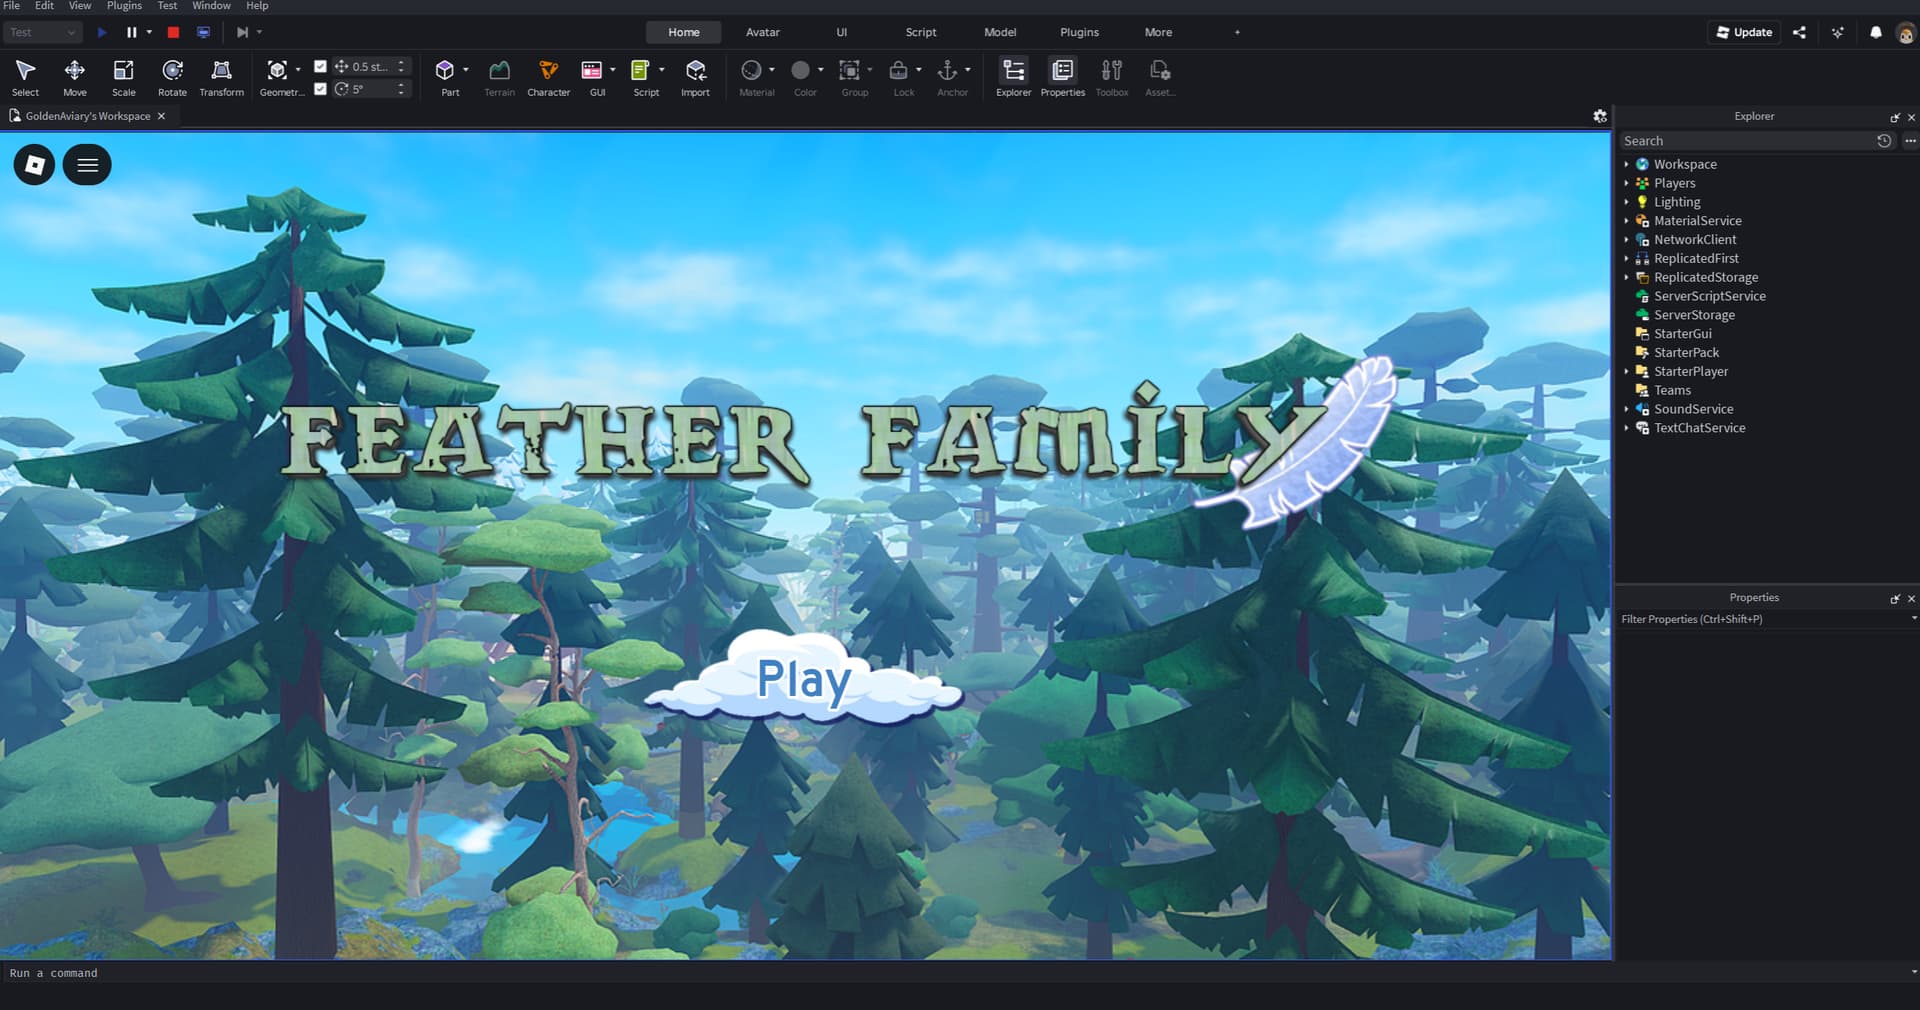This screenshot has width=1920, height=1010.
Task: Open the Material picker
Action: [751, 71]
